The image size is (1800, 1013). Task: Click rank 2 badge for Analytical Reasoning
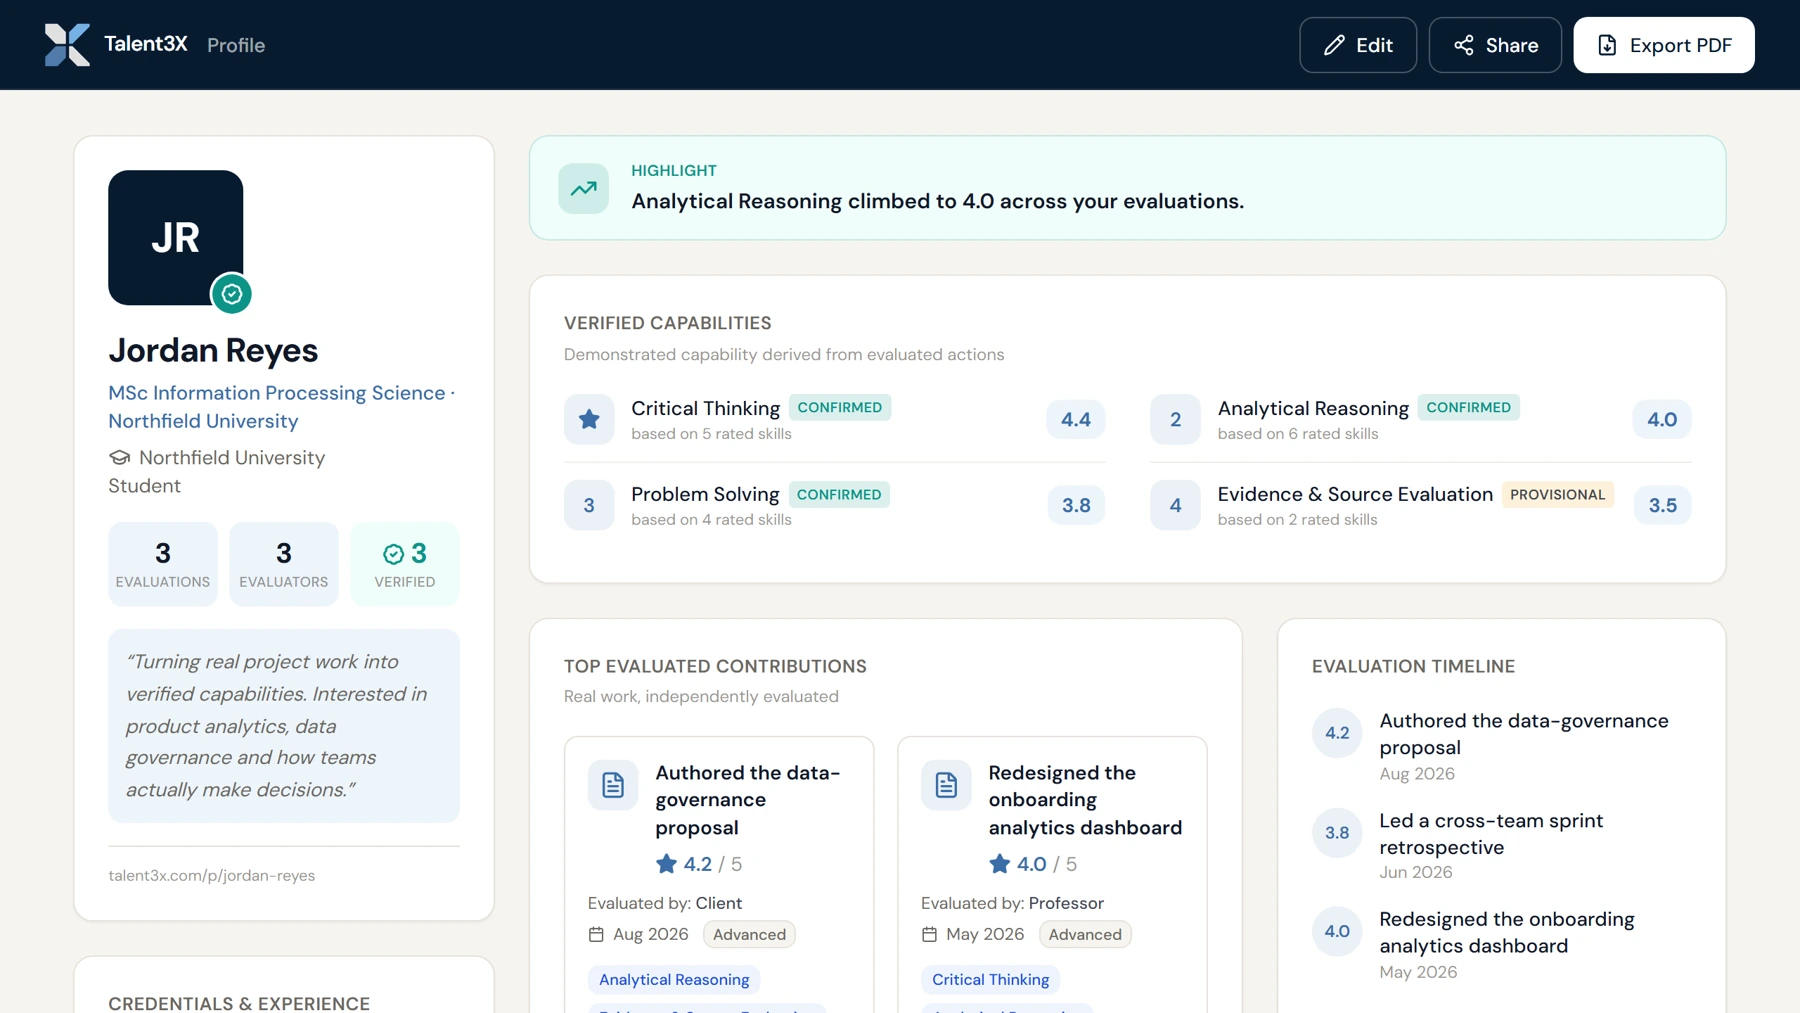[1175, 420]
